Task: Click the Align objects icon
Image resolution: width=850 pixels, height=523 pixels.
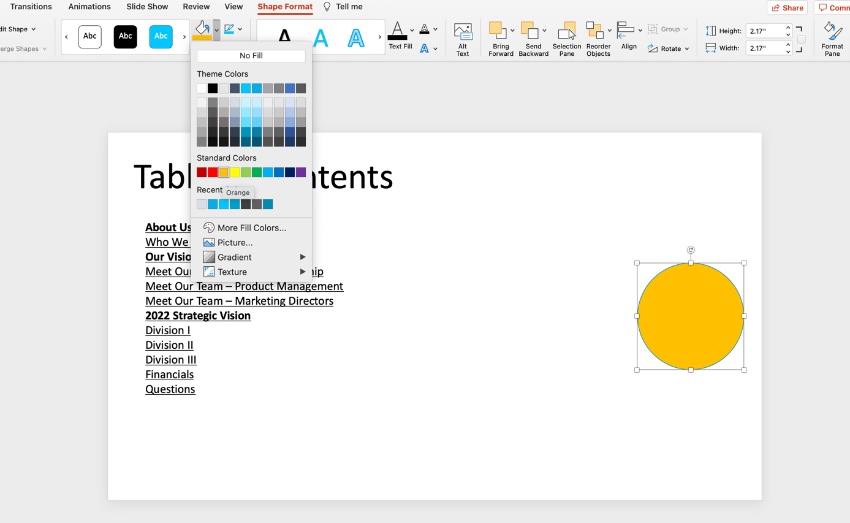Action: pos(626,30)
